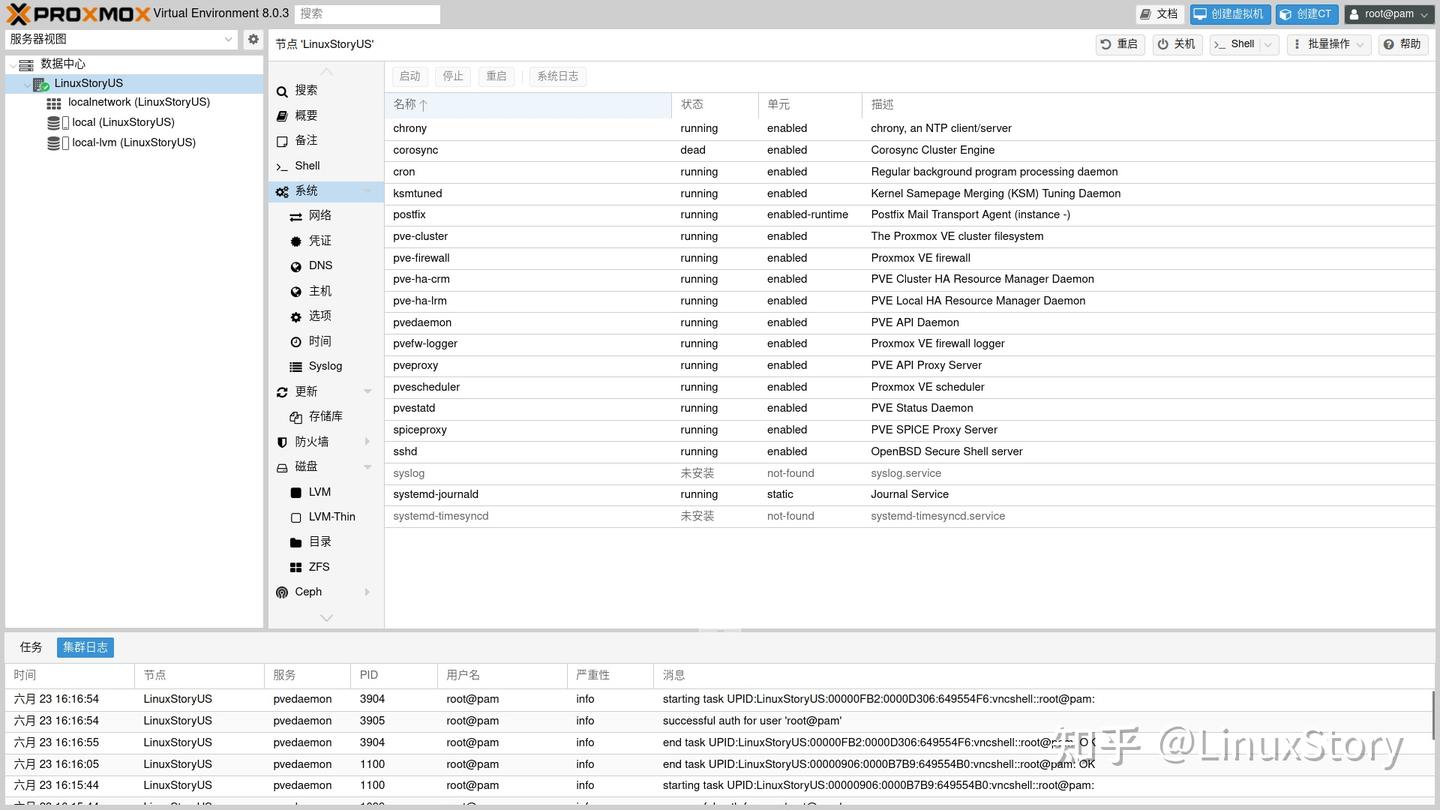Open the Ceph section
This screenshot has height=810, width=1440.
pos(308,591)
